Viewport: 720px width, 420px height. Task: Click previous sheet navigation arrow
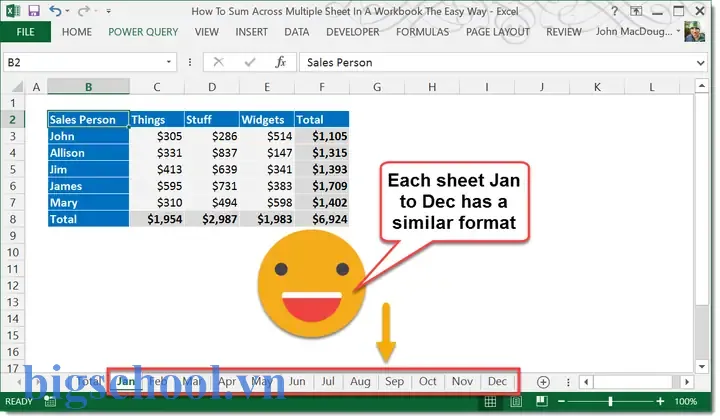point(19,382)
